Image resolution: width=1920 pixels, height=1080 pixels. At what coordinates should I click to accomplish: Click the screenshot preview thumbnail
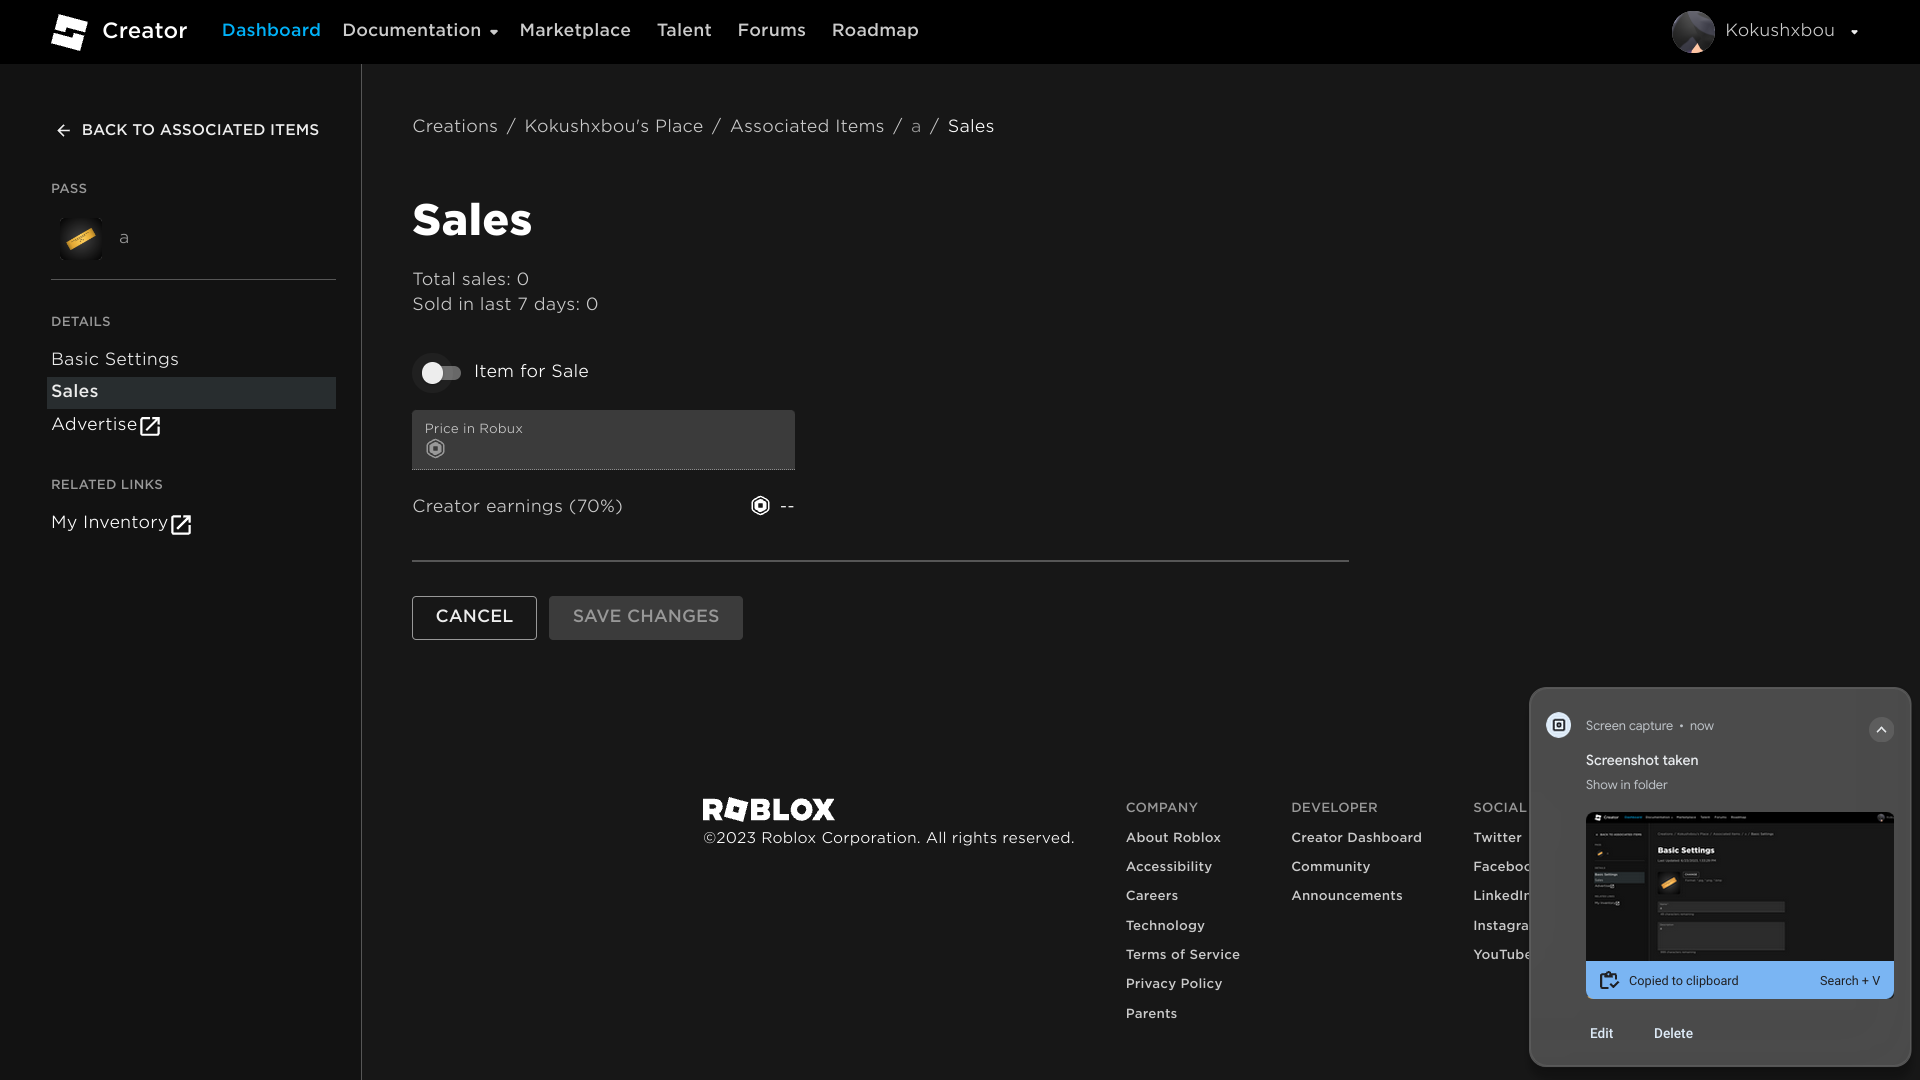point(1739,887)
